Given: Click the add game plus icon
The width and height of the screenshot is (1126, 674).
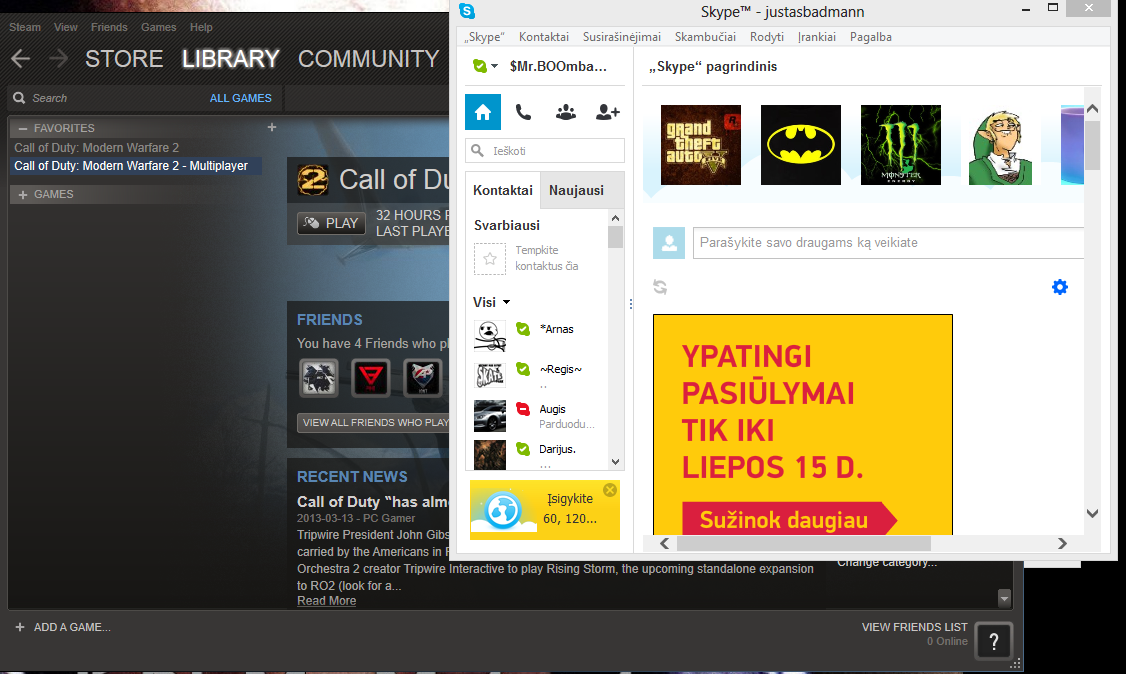Looking at the screenshot, I should click(20, 627).
